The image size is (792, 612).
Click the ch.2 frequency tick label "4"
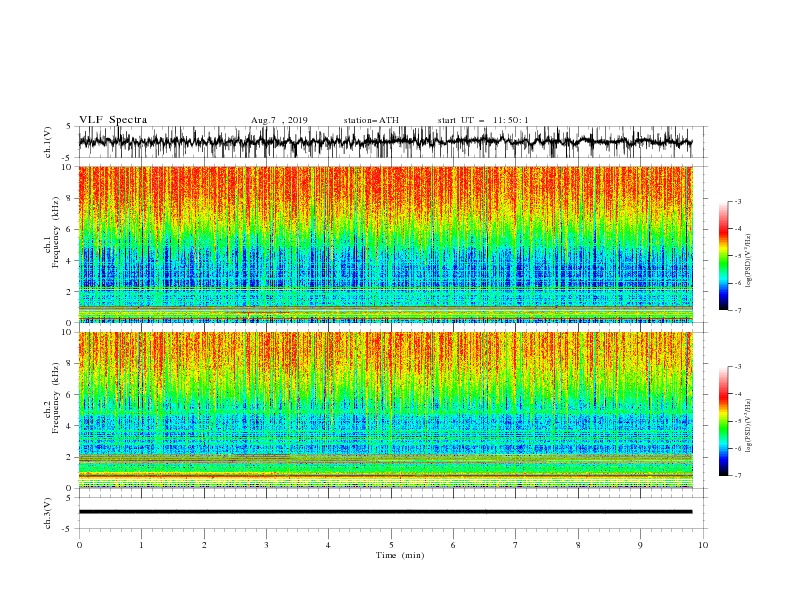[x=70, y=426]
